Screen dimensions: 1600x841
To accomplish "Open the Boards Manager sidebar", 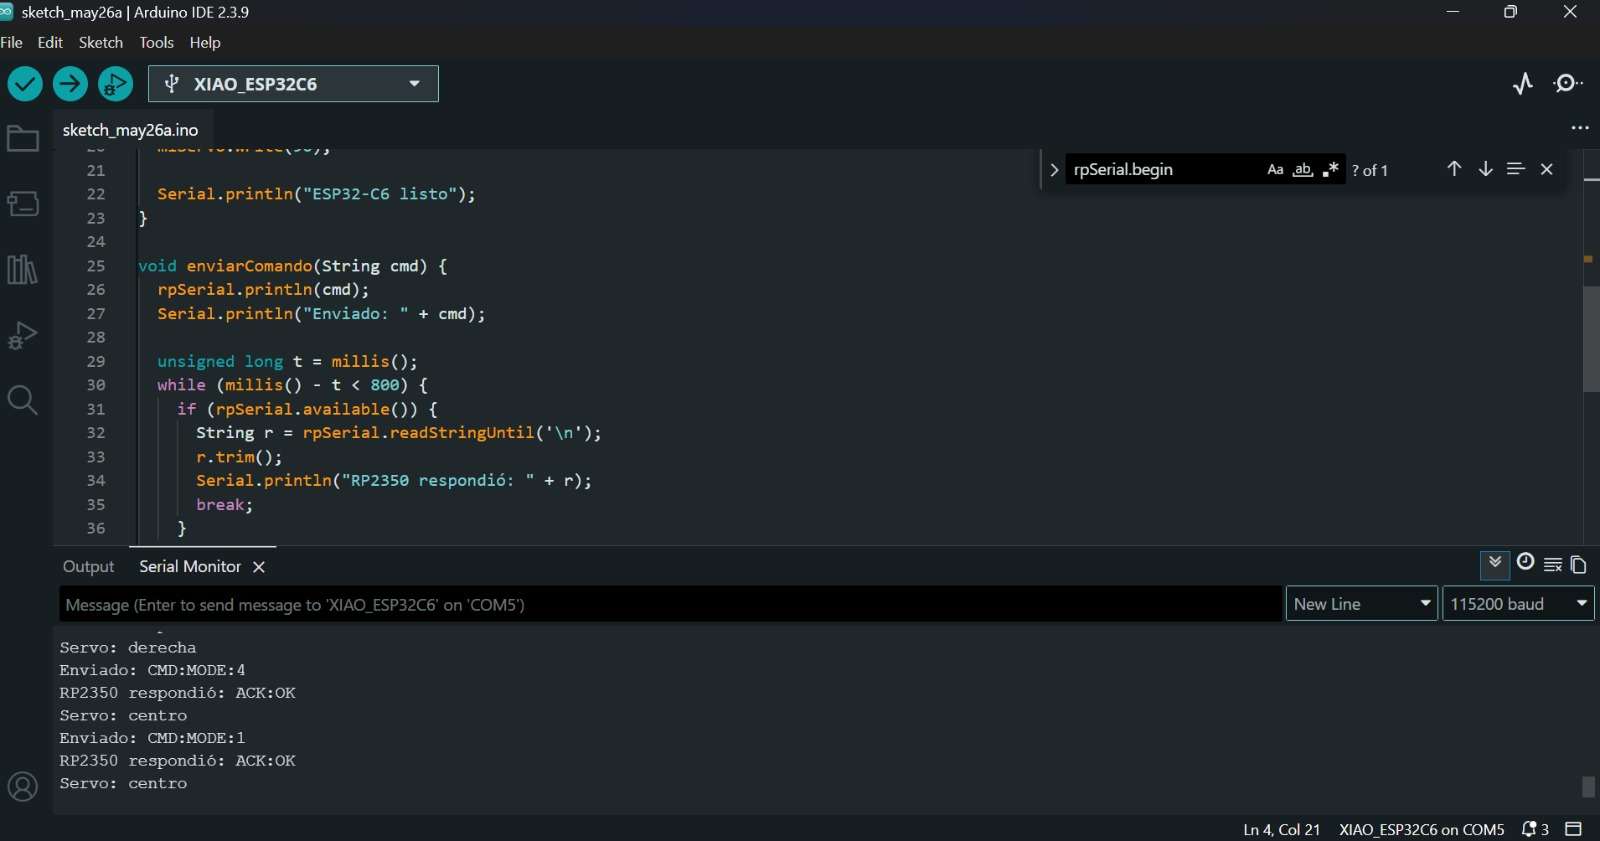I will point(22,204).
